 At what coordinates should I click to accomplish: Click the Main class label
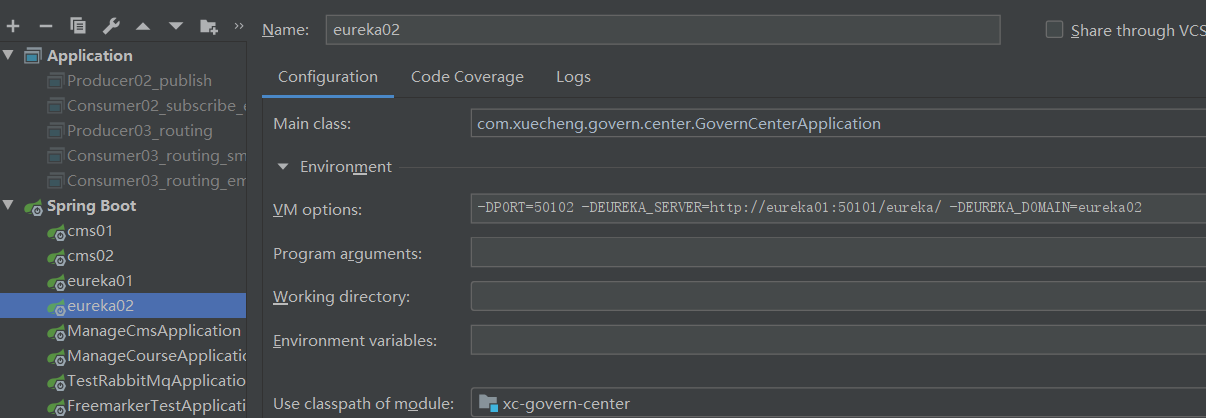coord(312,123)
